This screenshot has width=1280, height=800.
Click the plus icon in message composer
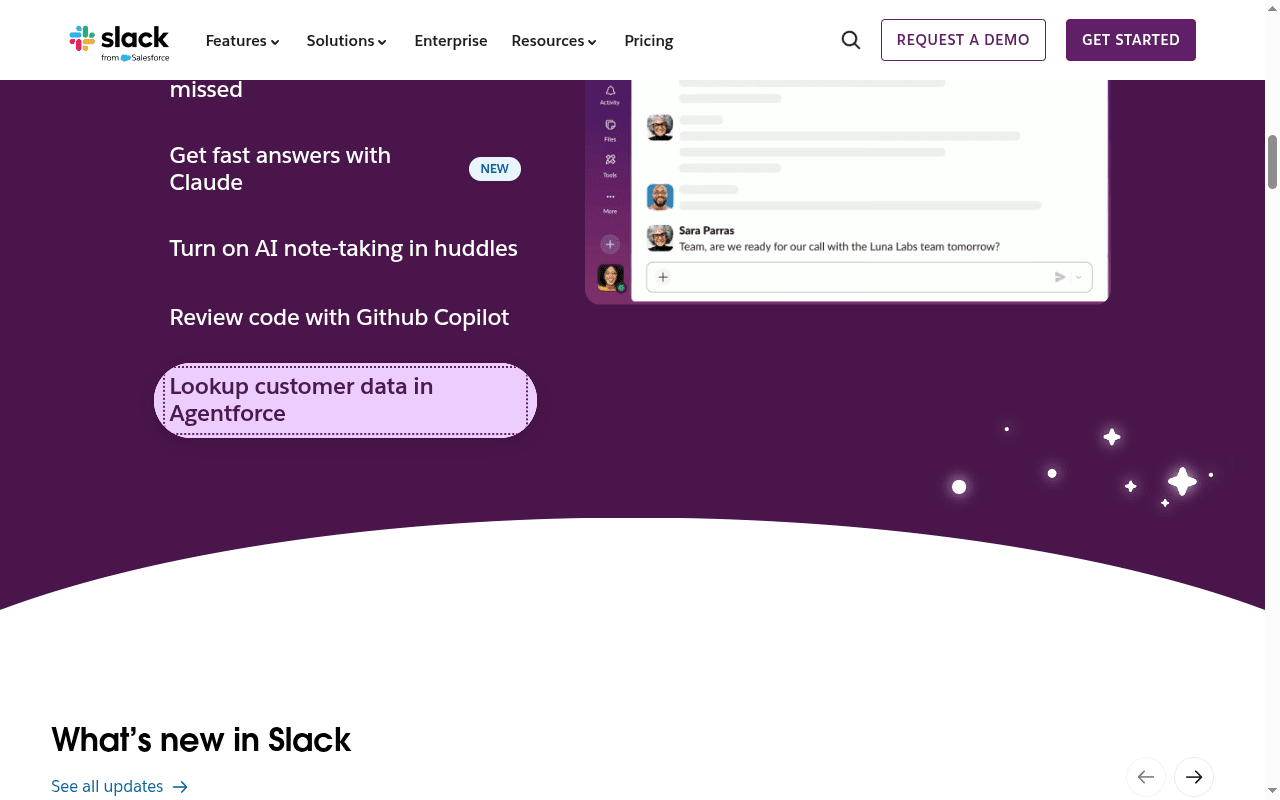click(x=663, y=277)
